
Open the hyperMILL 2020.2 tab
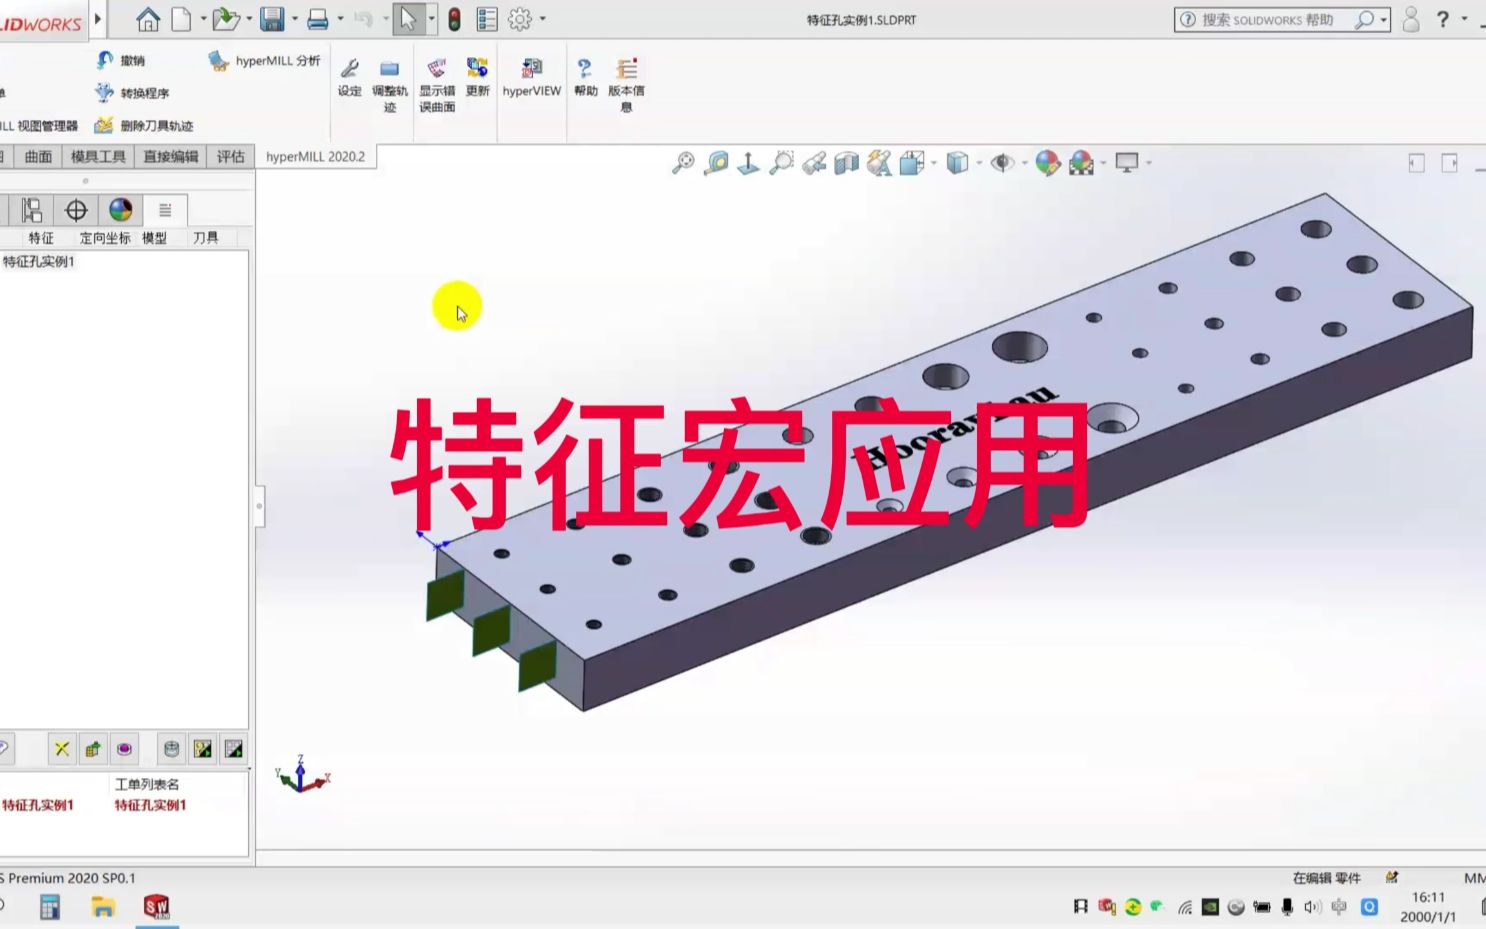pyautogui.click(x=315, y=156)
